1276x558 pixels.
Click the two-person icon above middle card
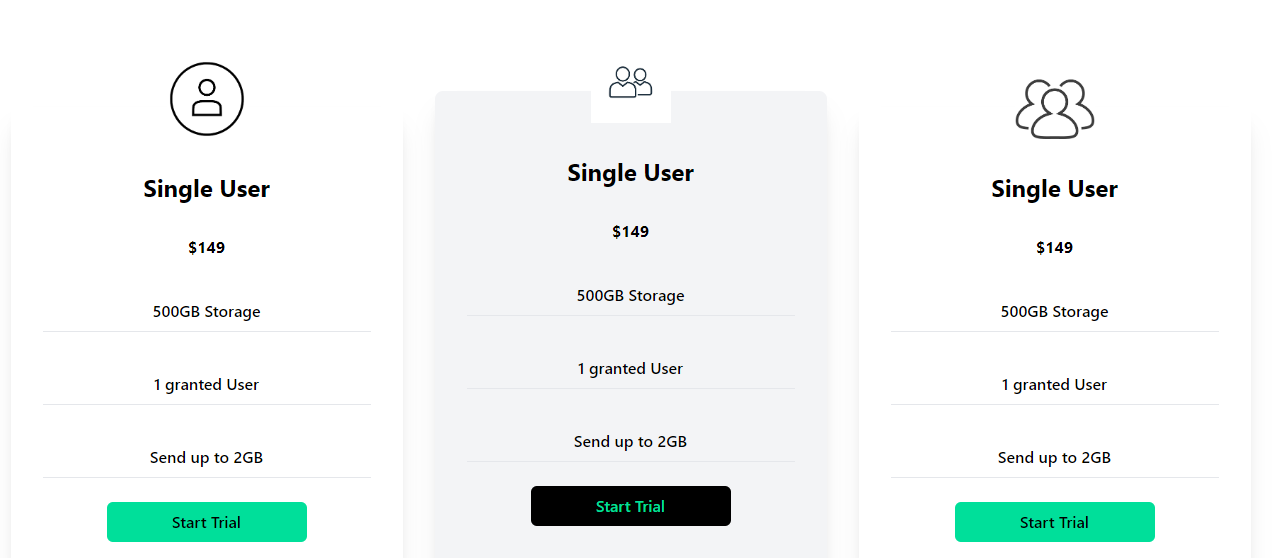[630, 82]
